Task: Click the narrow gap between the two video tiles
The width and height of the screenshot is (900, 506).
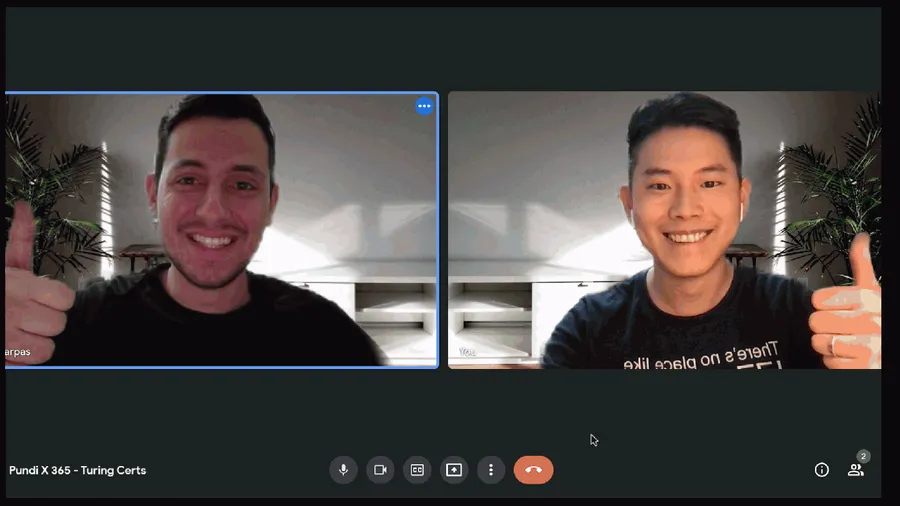Action: 443,230
